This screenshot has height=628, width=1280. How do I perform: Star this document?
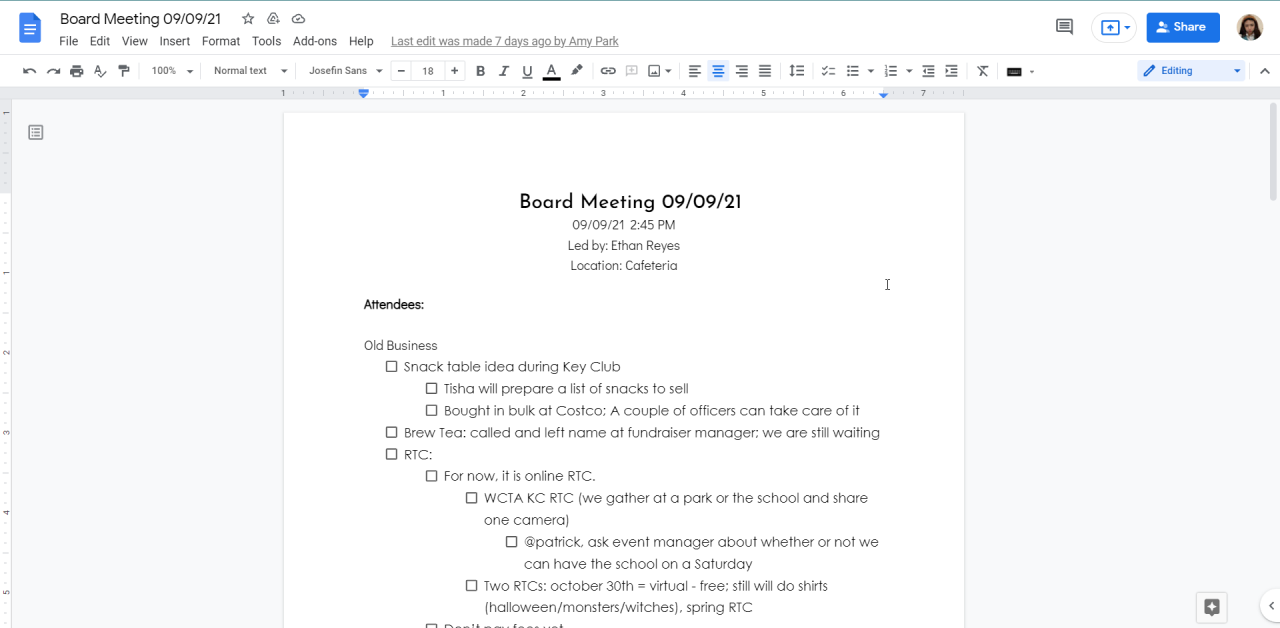pyautogui.click(x=248, y=19)
